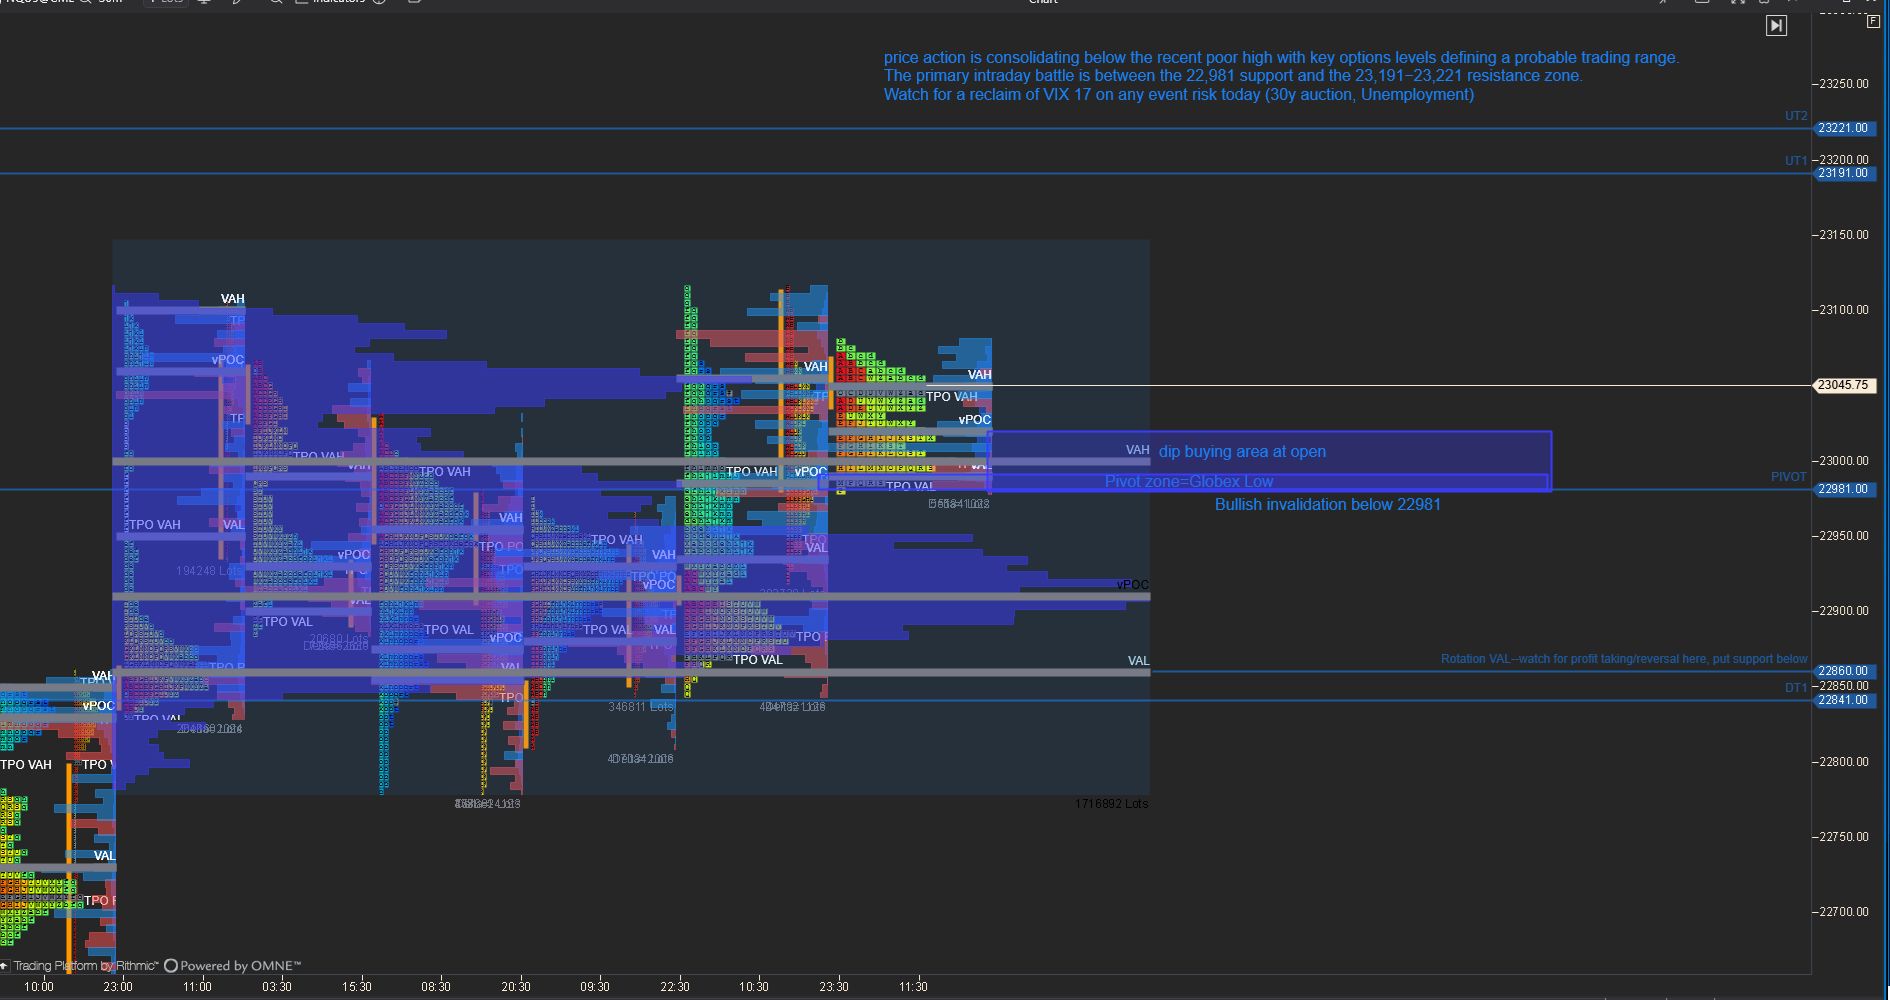Click the 22950.00 price axis tick

(1843, 536)
